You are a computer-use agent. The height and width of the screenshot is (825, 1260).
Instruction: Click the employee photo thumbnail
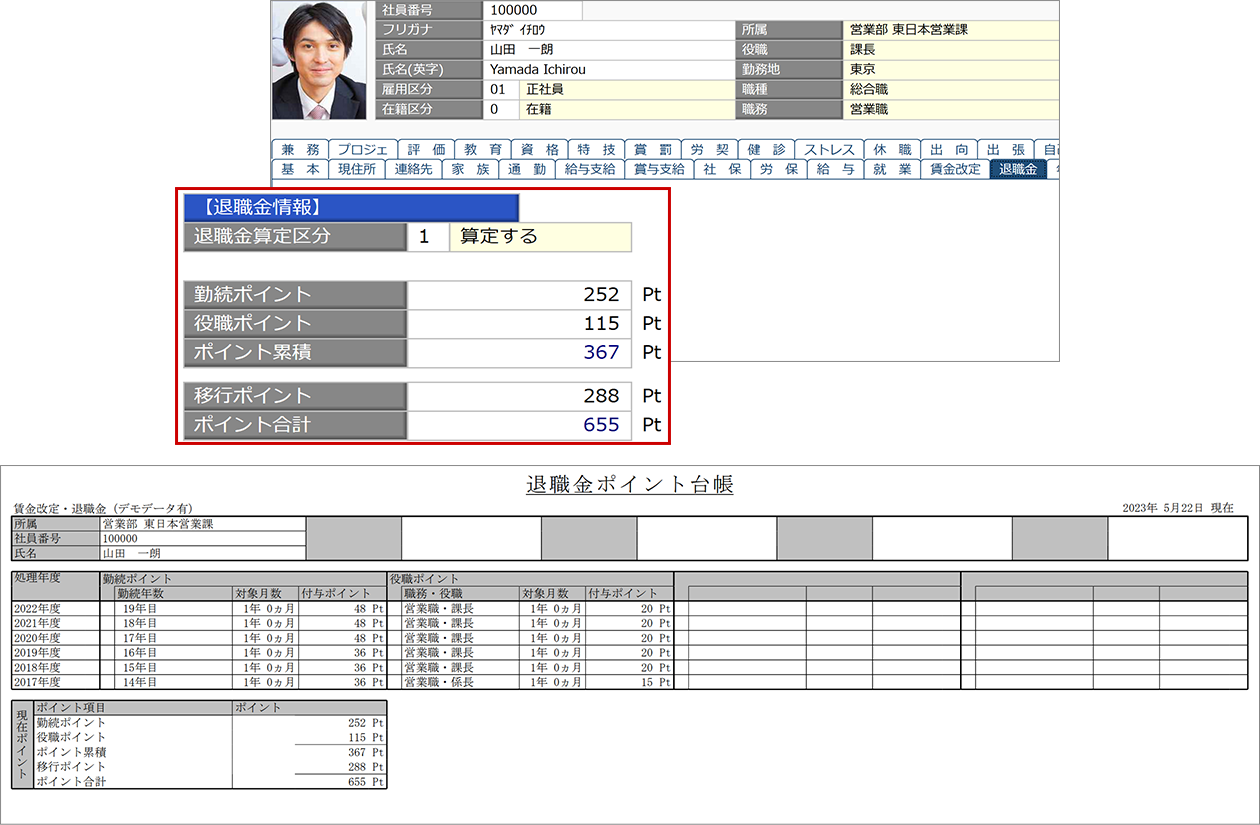[319, 61]
